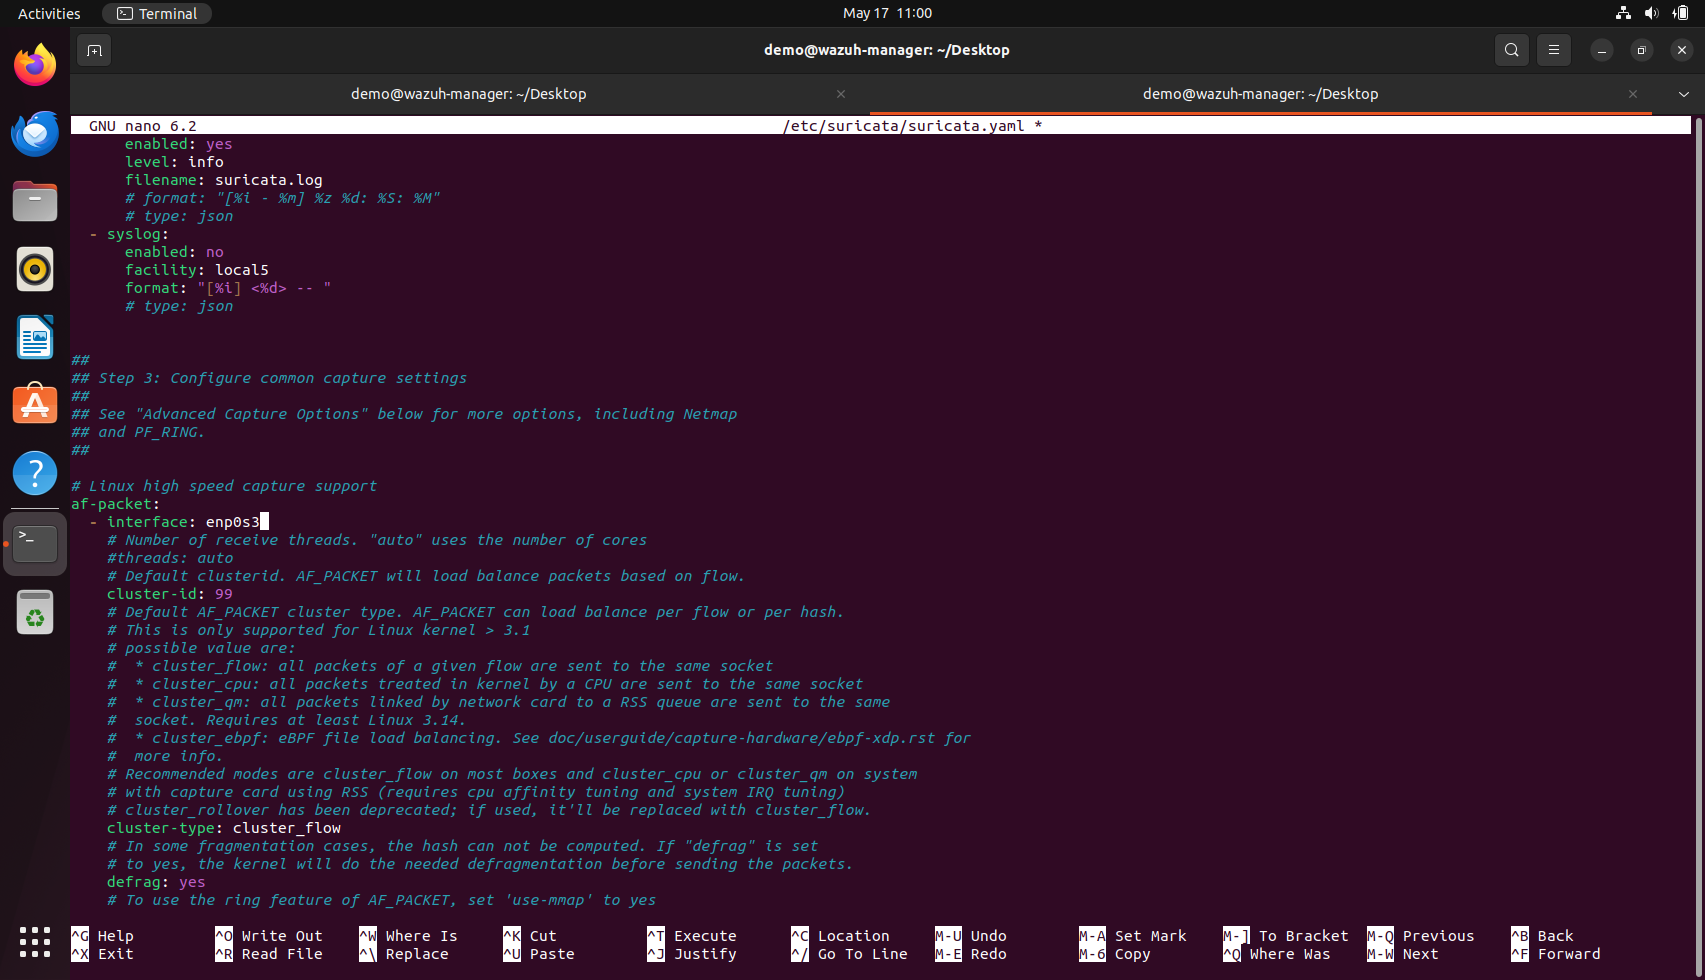Image resolution: width=1705 pixels, height=980 pixels.
Task: Click the volume icon in top bar
Action: [1651, 13]
